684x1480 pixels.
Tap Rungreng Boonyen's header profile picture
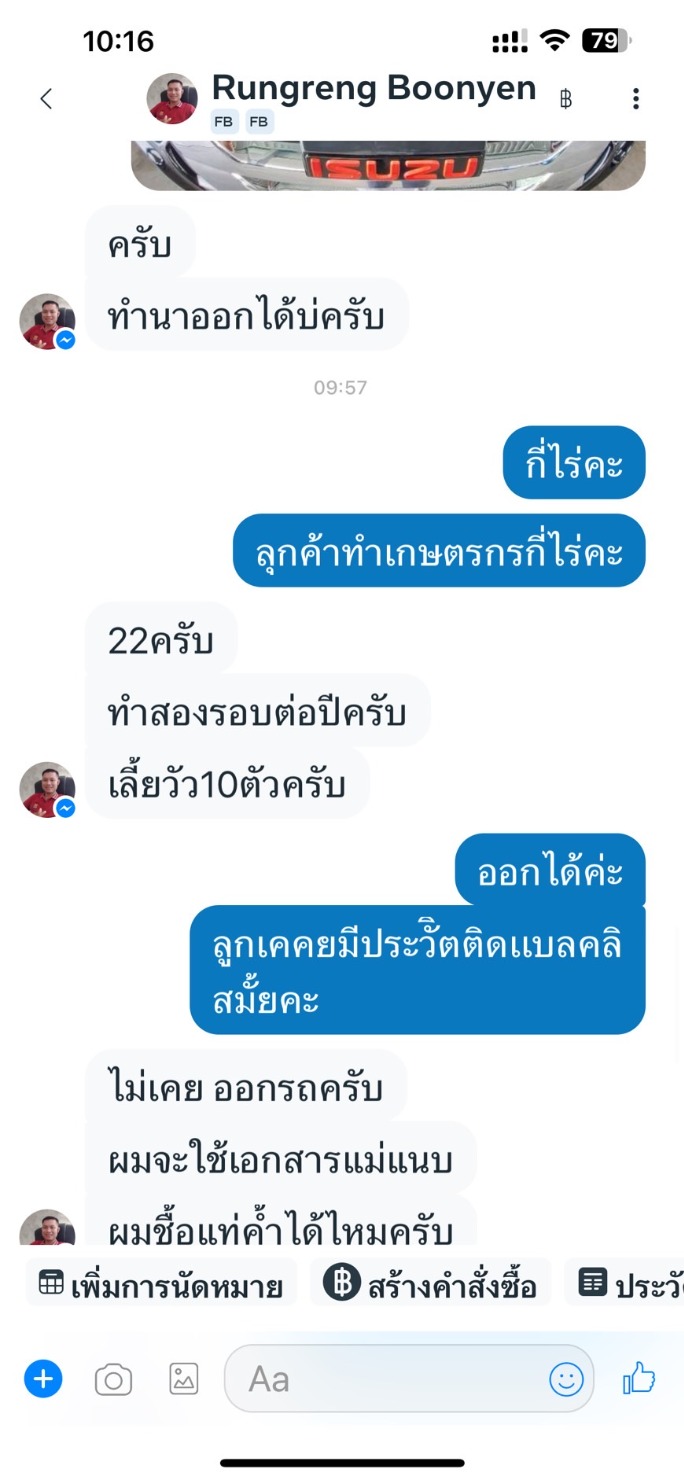click(172, 98)
